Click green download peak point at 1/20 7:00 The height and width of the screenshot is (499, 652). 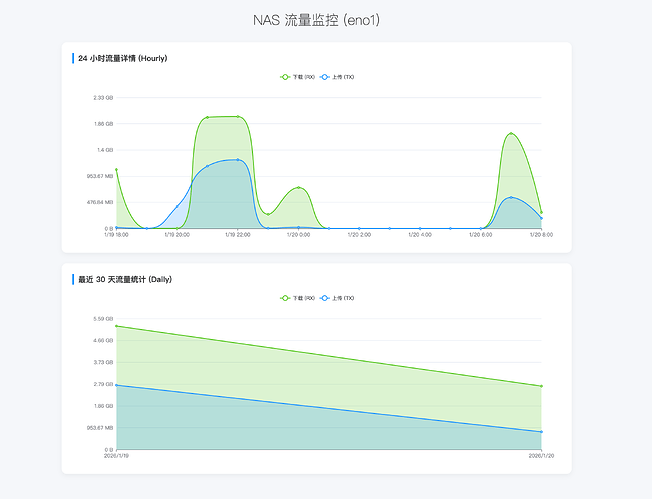click(x=511, y=133)
